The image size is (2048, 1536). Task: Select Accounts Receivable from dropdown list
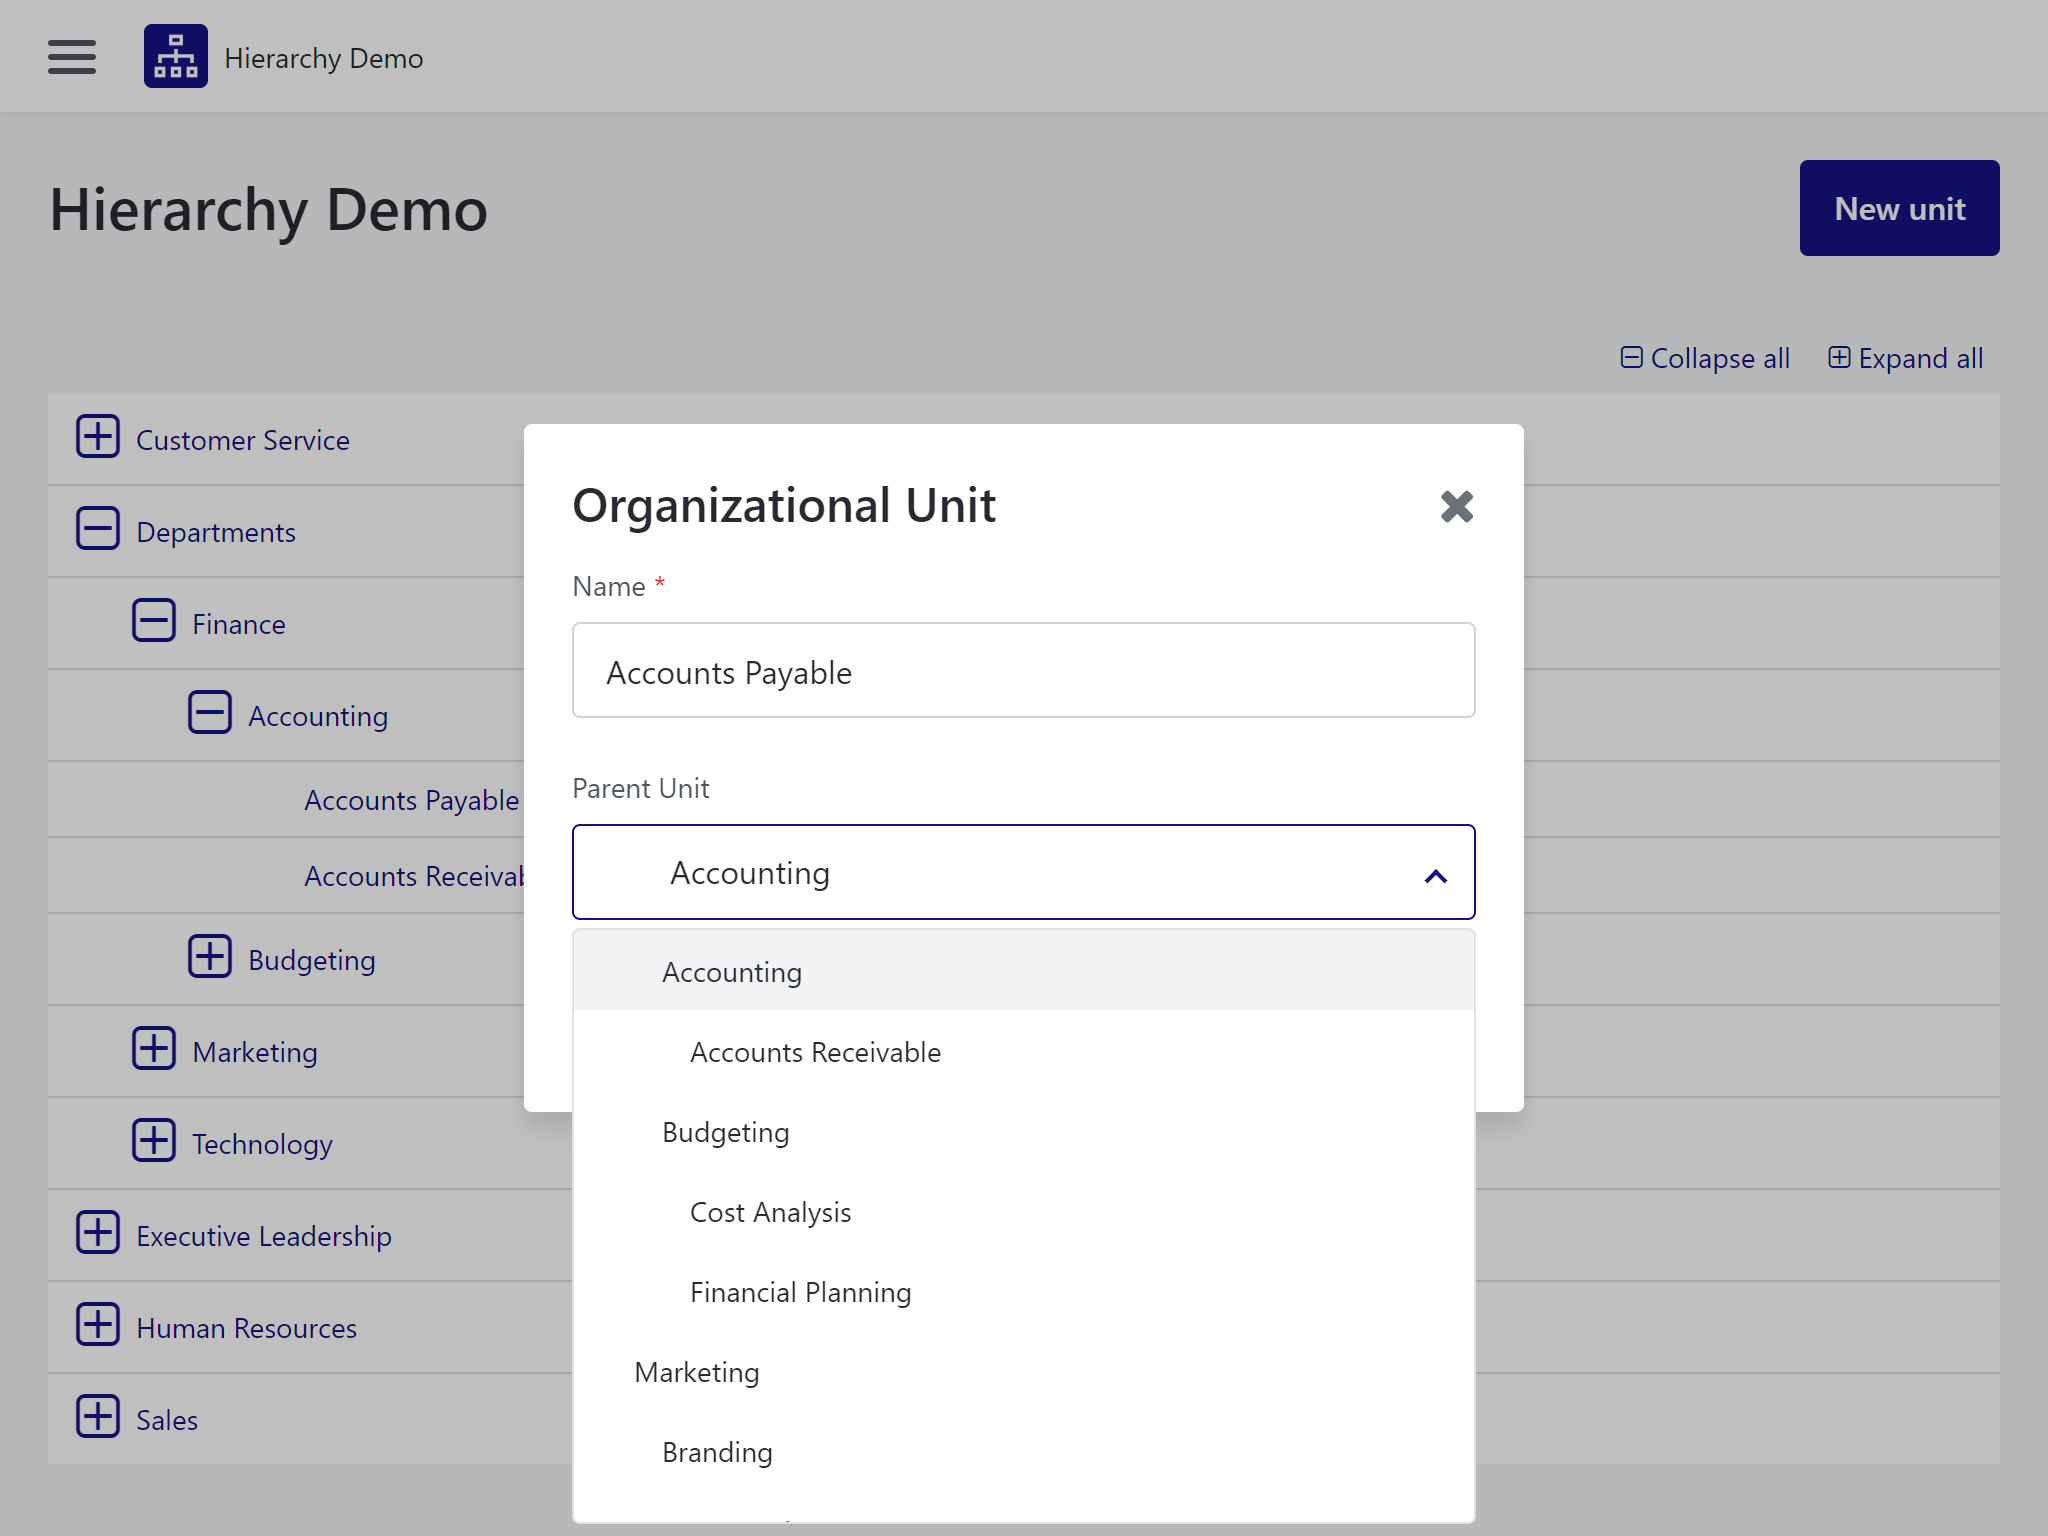click(x=815, y=1052)
